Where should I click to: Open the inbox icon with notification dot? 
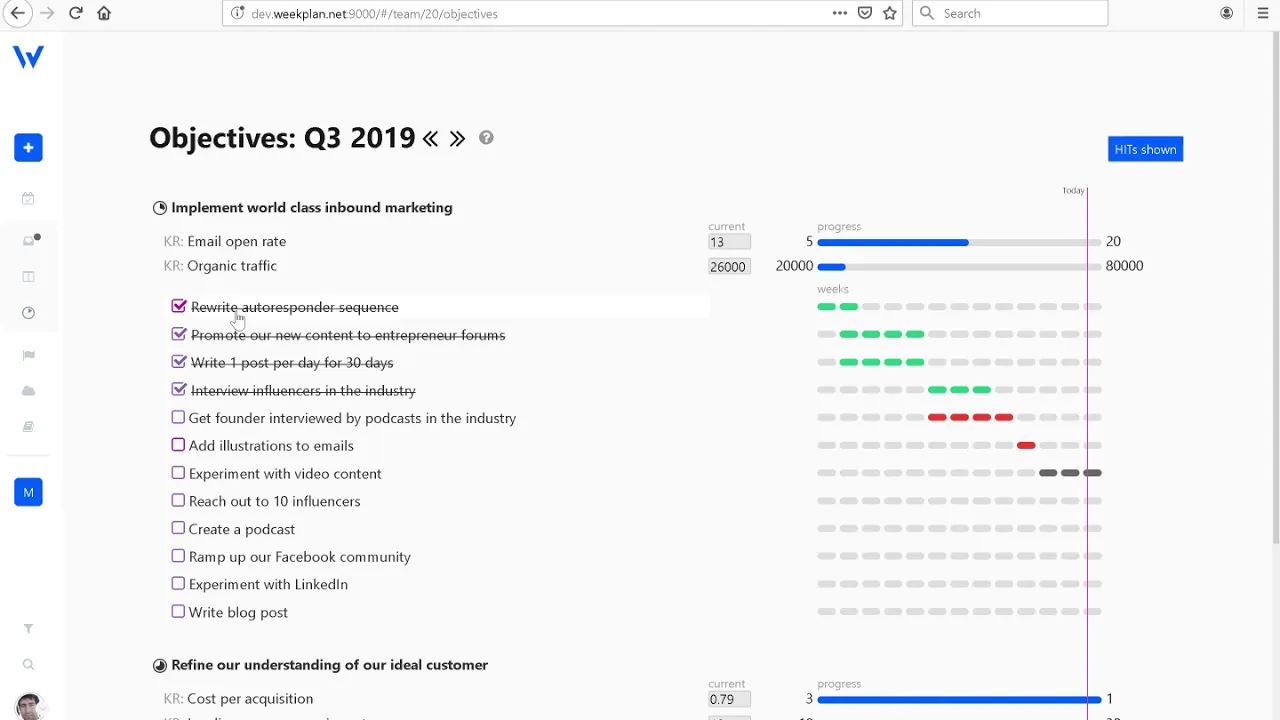[29, 240]
